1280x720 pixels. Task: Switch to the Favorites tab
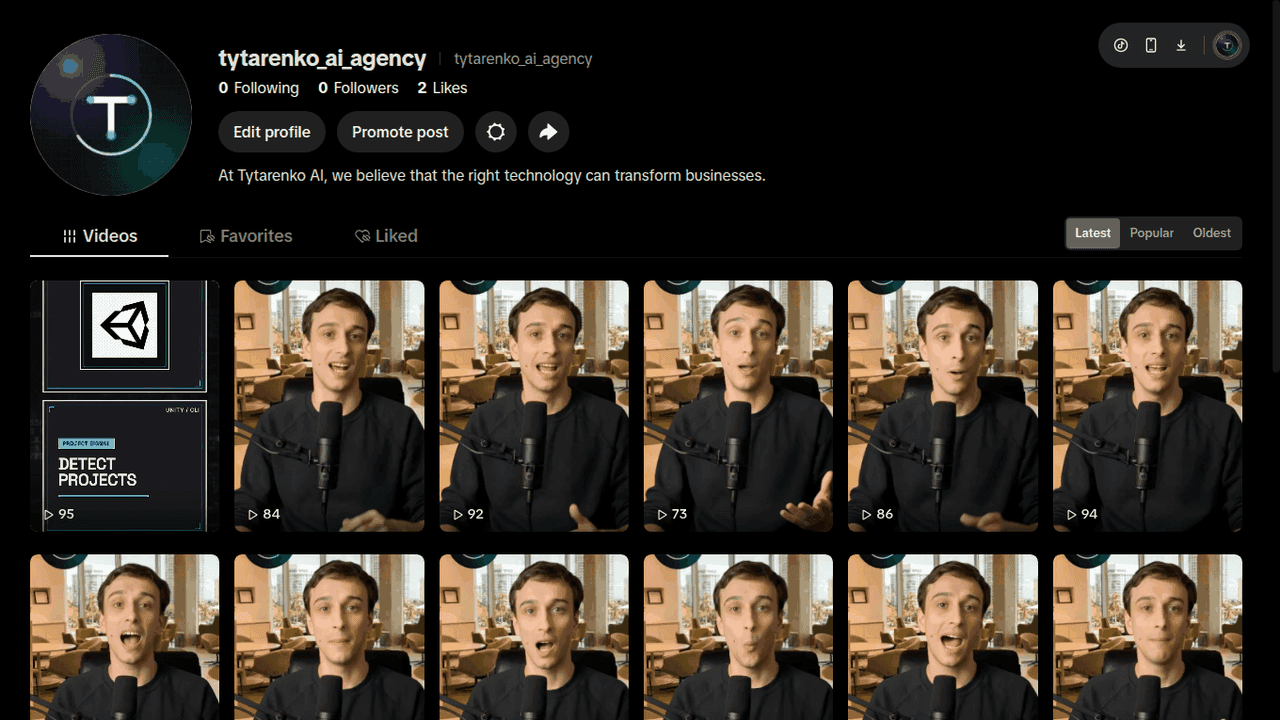246,236
